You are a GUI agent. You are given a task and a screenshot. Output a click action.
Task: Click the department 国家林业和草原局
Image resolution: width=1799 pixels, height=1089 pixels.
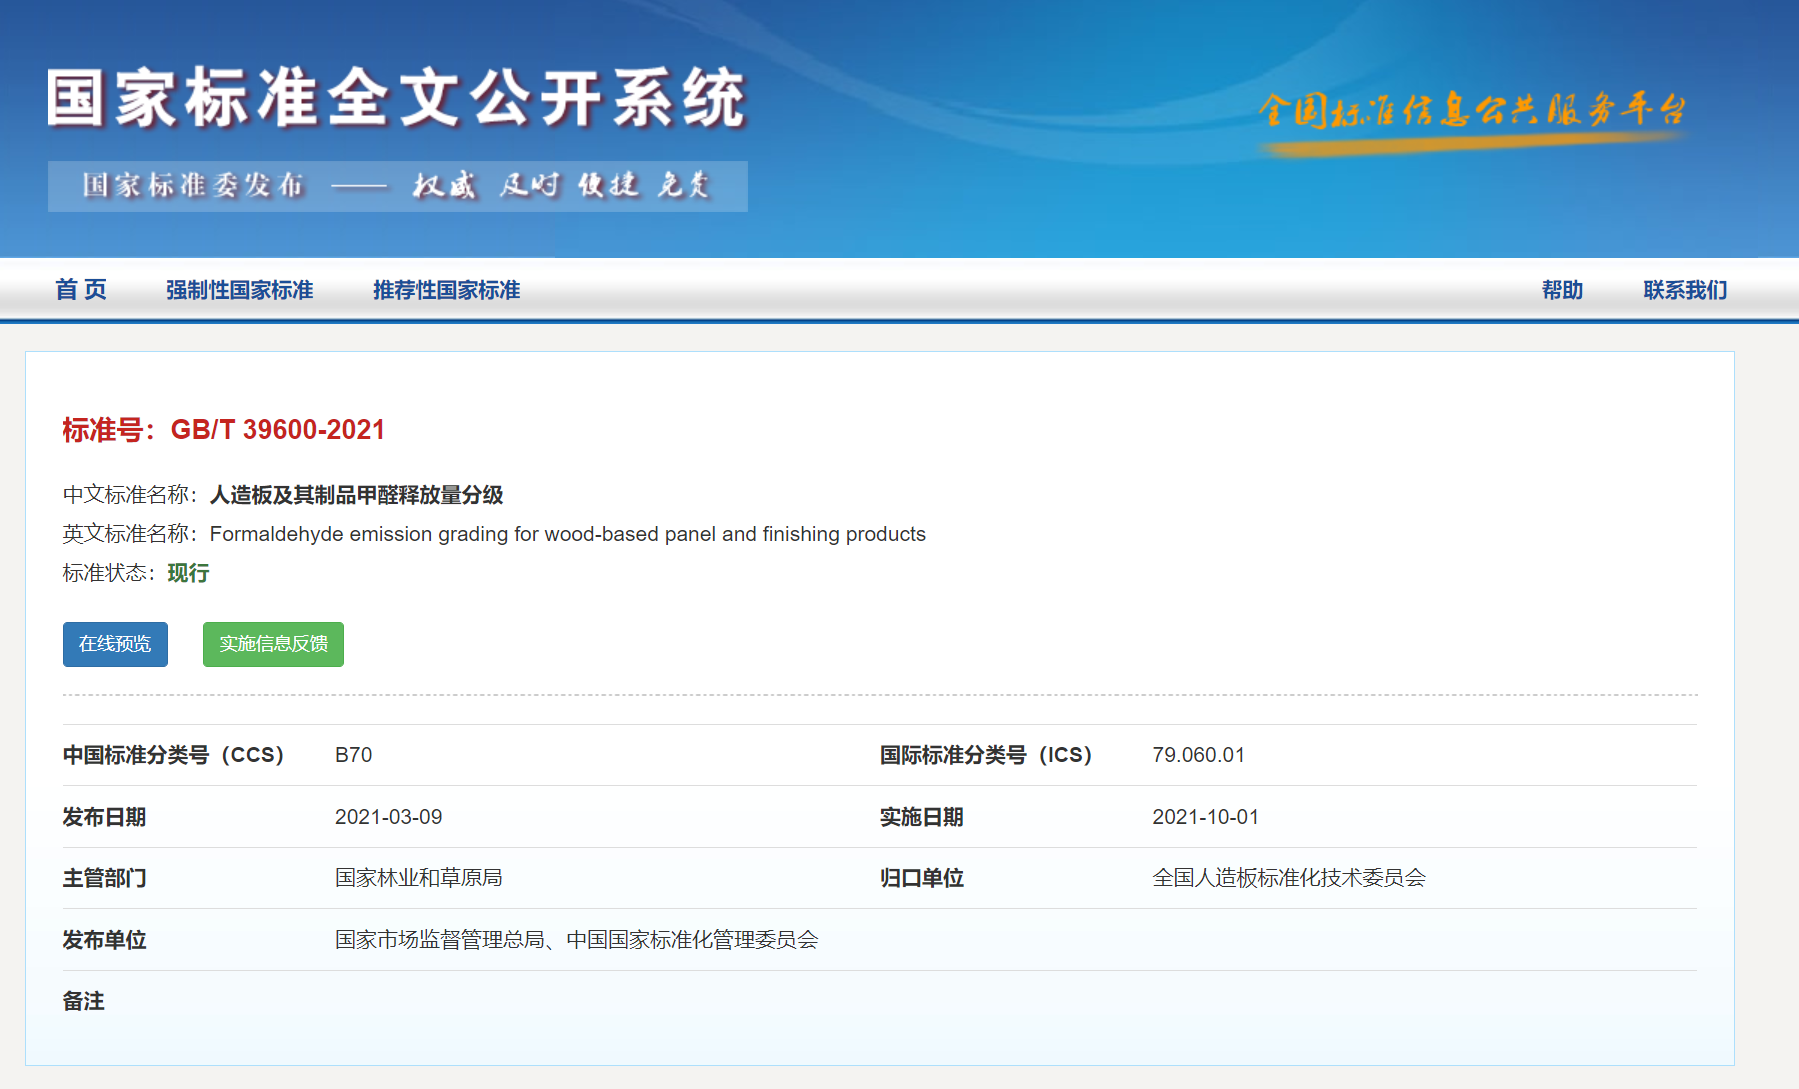pyautogui.click(x=418, y=878)
